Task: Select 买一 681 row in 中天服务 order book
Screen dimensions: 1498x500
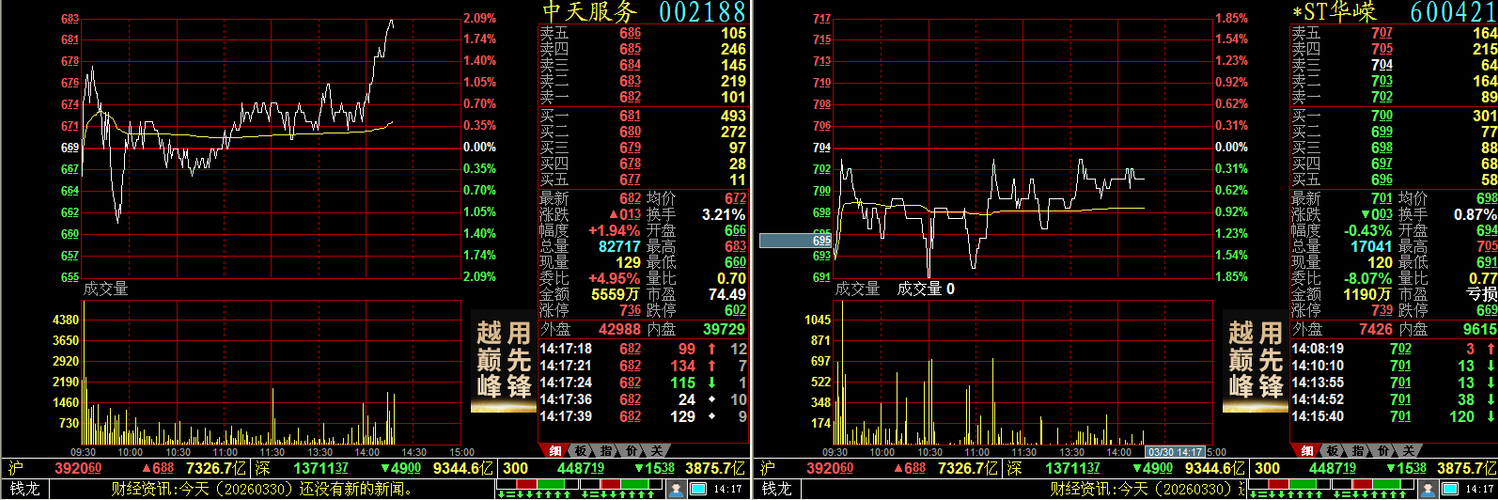Action: coord(643,116)
